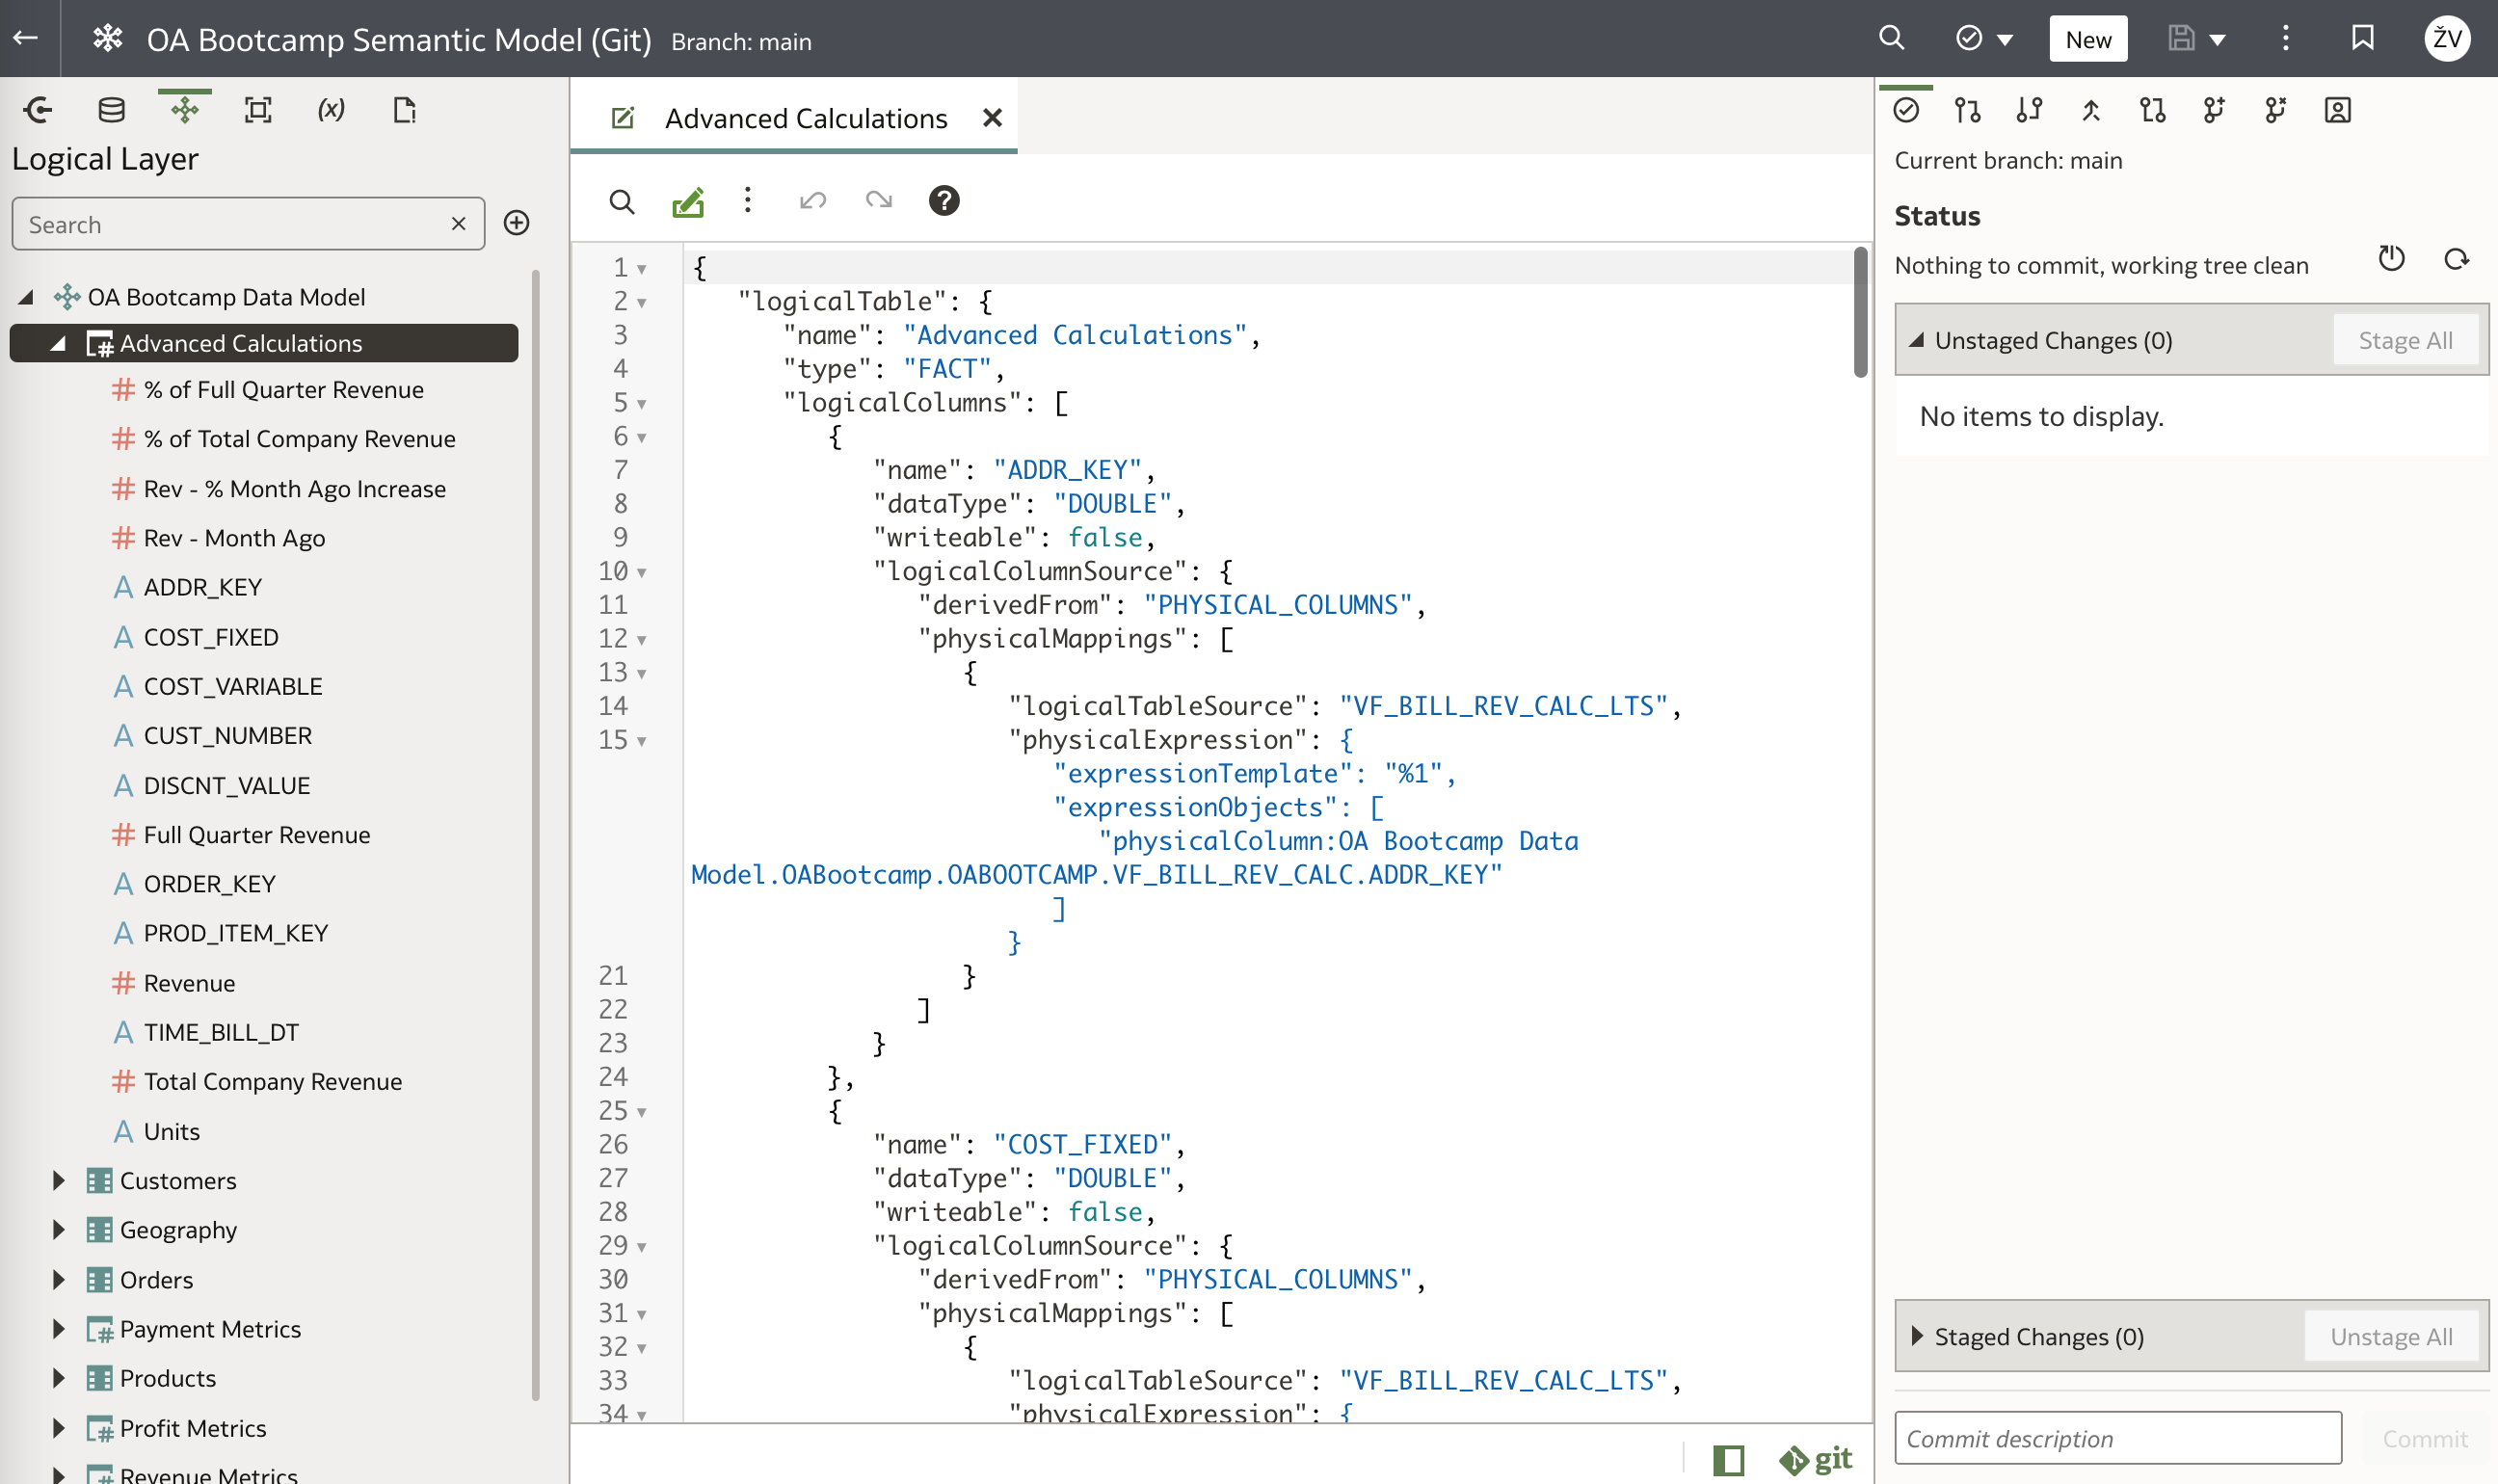Toggle the green edit pencil in editor
2498x1484 pixels.
tap(688, 202)
